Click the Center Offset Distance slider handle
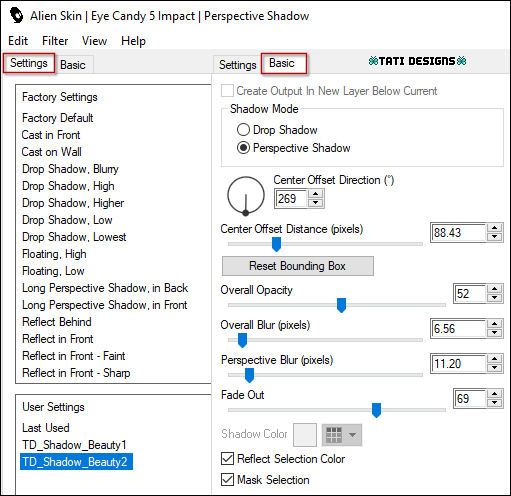 click(276, 244)
